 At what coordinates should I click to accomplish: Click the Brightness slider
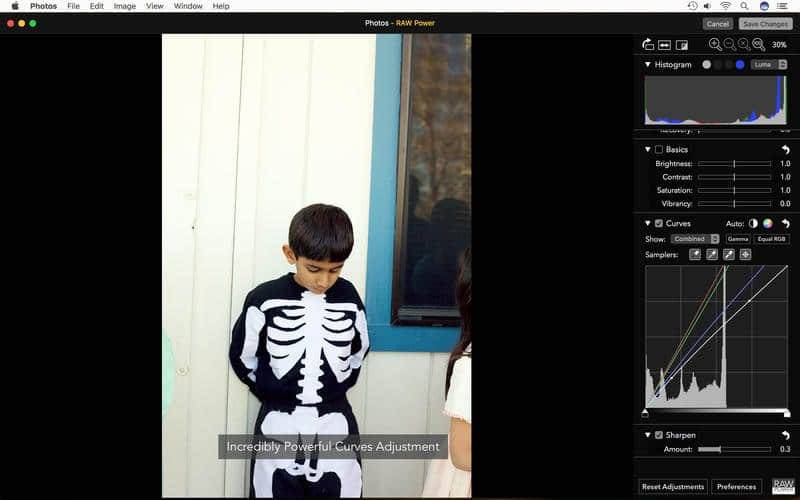(734, 164)
